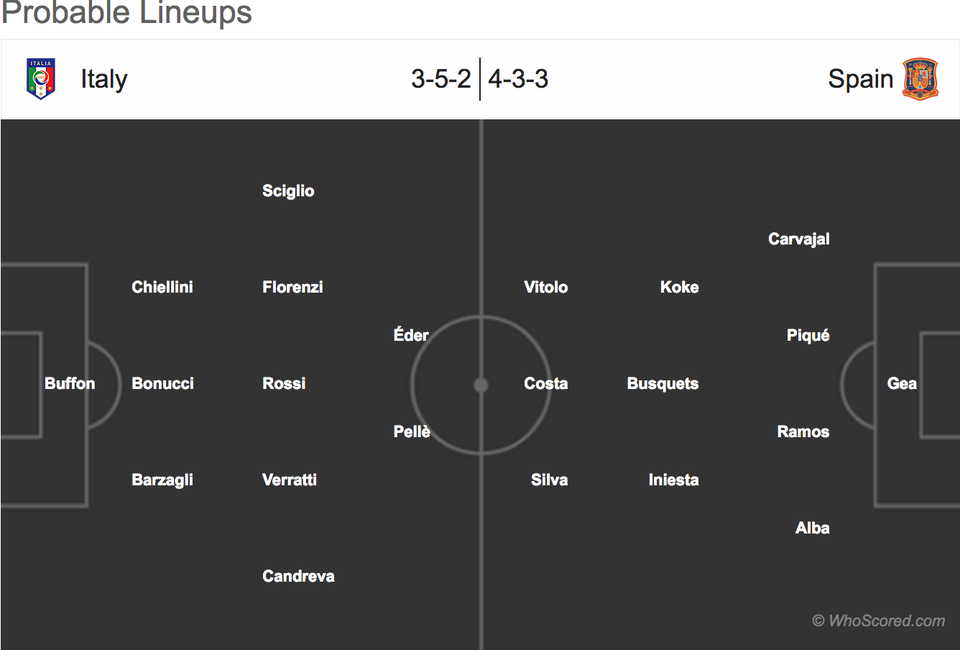This screenshot has height=650, width=960.
Task: Click the Spain team crest icon
Action: click(x=920, y=79)
